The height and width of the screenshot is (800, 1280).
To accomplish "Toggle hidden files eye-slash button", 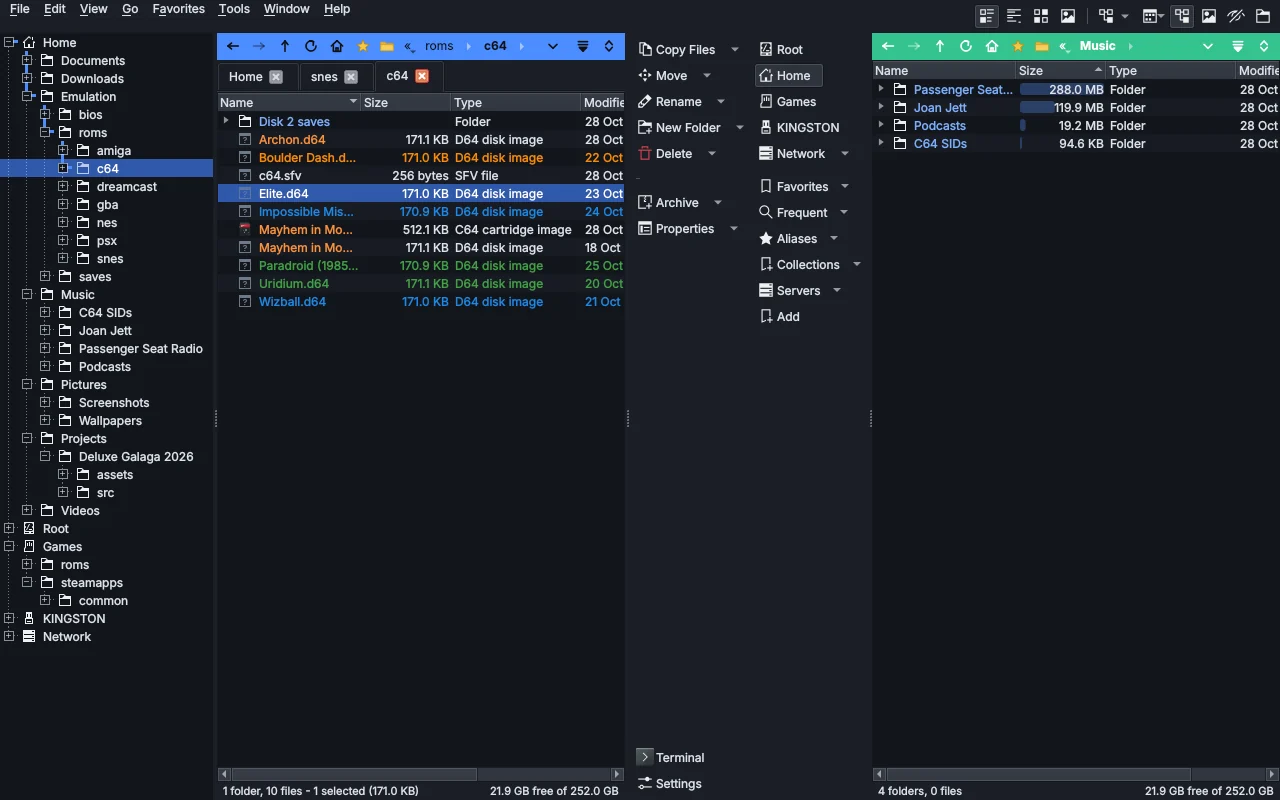I will point(1236,16).
